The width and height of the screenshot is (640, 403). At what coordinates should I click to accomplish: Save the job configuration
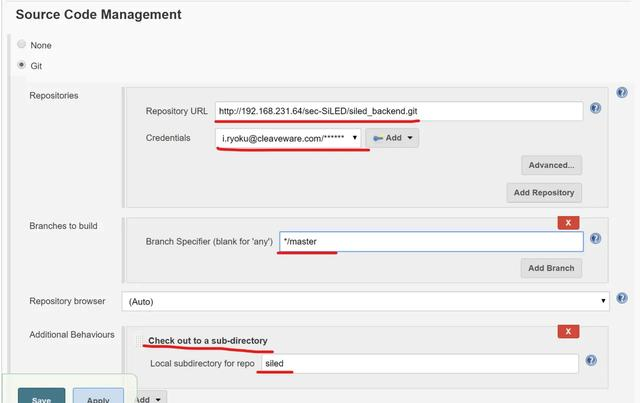pos(41,395)
